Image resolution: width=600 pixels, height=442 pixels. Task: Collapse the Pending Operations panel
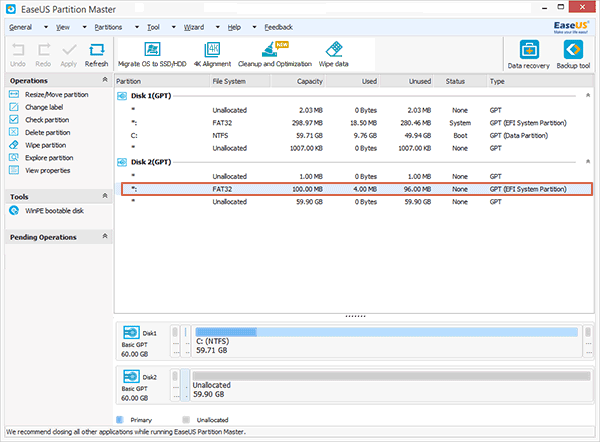click(105, 236)
